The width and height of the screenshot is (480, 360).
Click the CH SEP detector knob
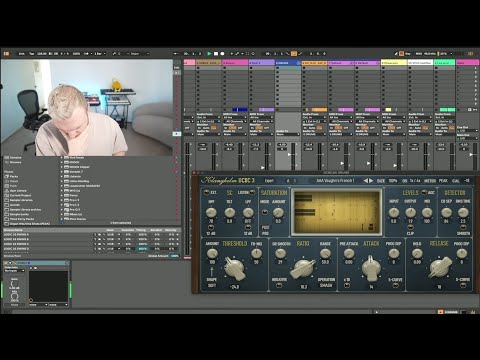point(446,212)
